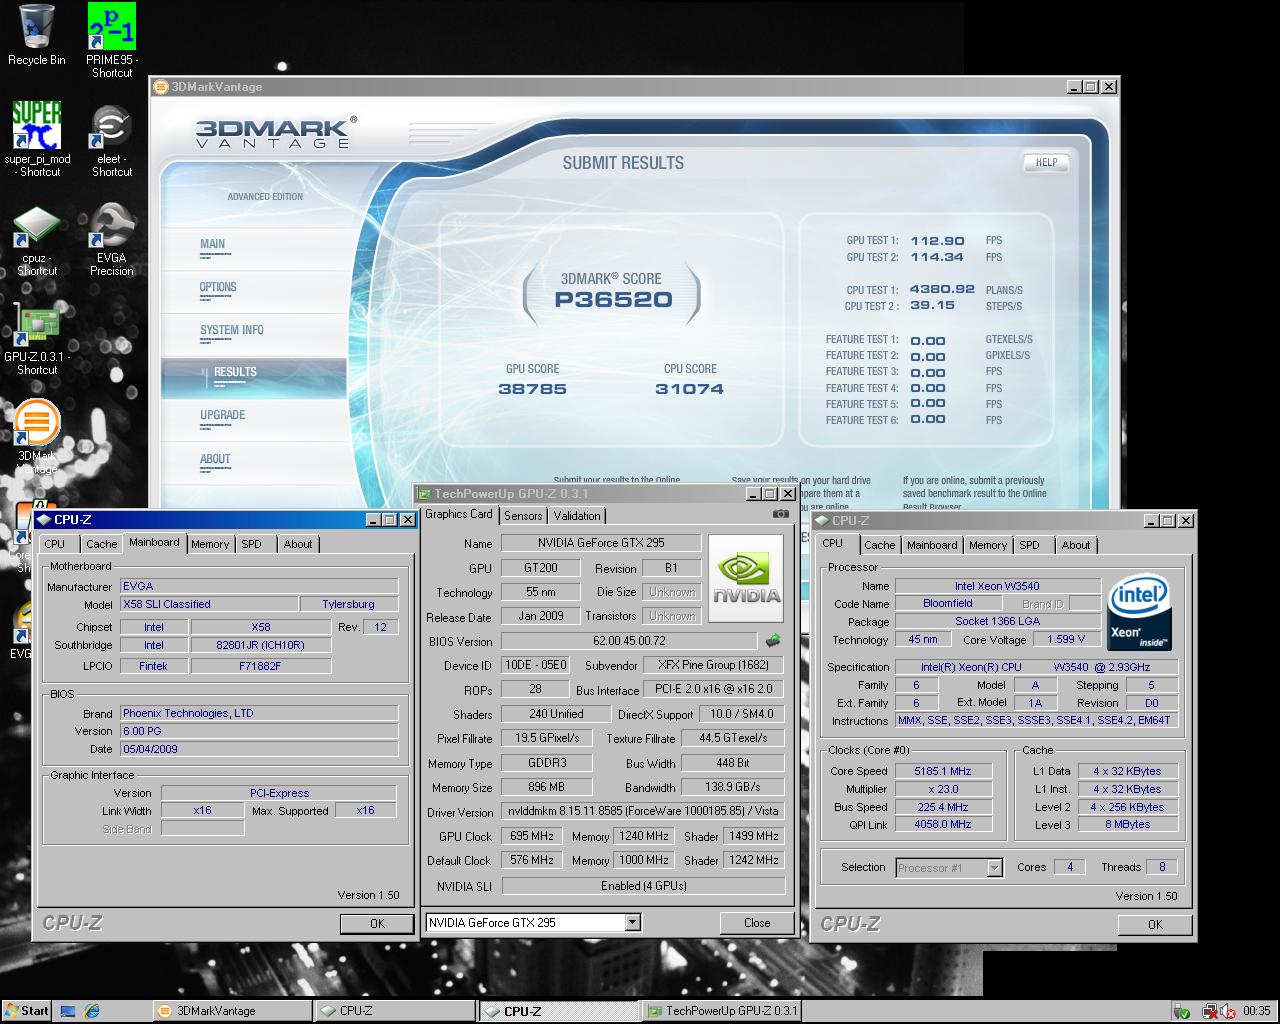Viewport: 1280px width, 1024px height.
Task: Open Cache tab in processor CPU-Z window
Action: click(880, 545)
